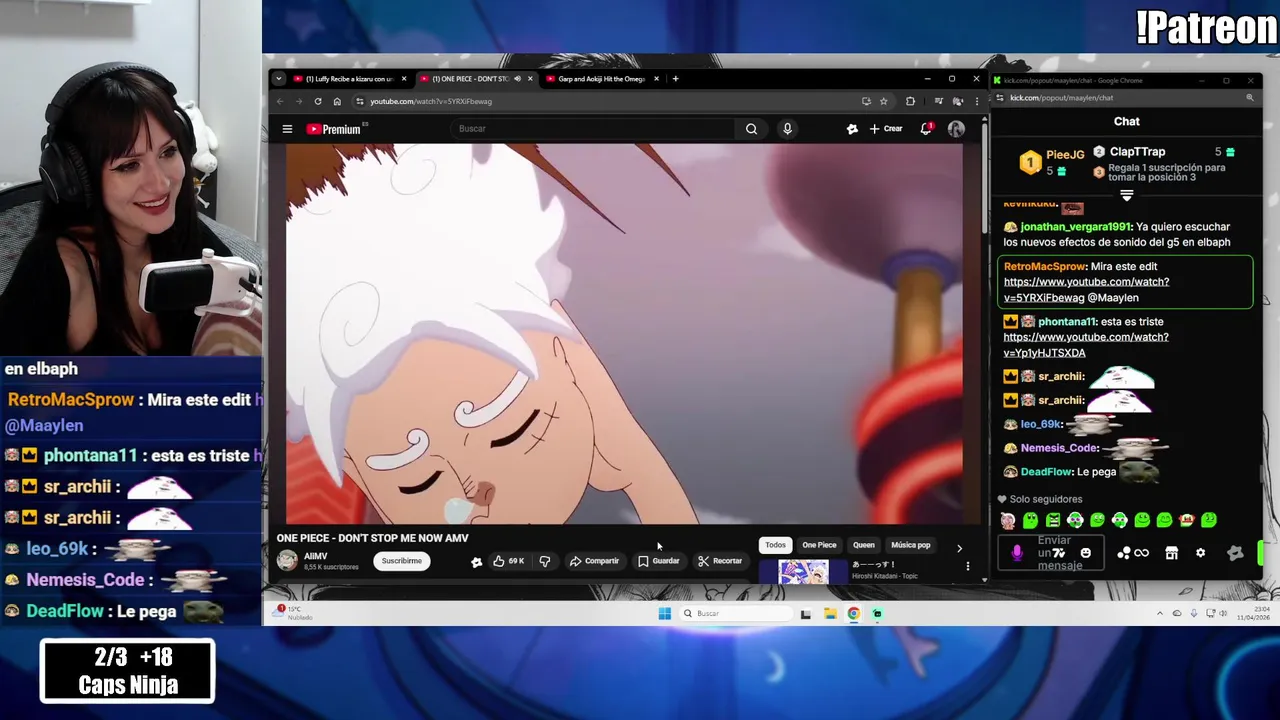Open the 5YRXiFbewag YouTube link in Kick chat
1280x720 pixels.
coord(1086,290)
